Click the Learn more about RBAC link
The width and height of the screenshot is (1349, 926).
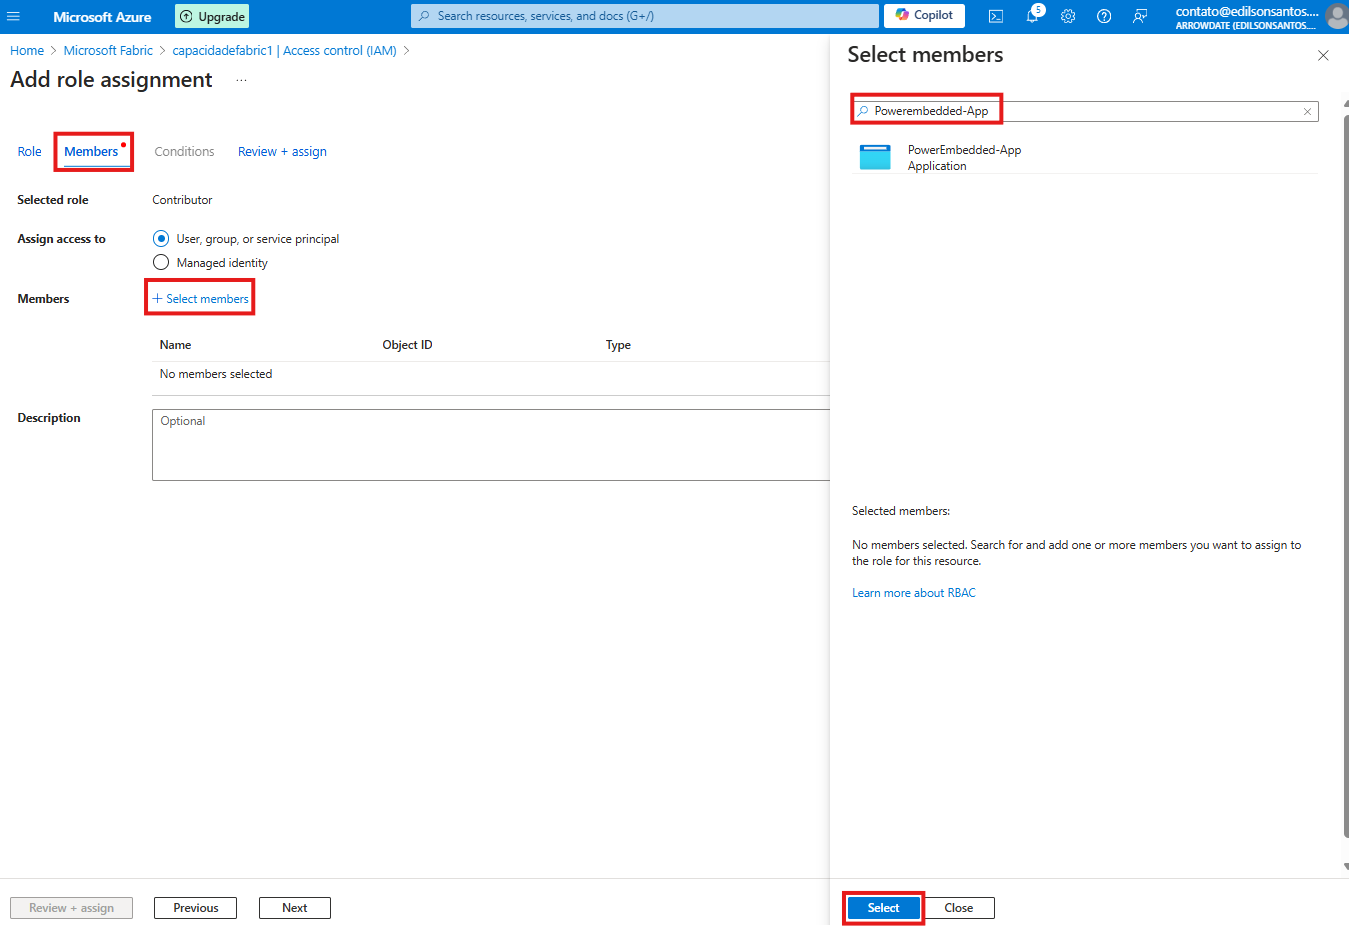pos(913,593)
